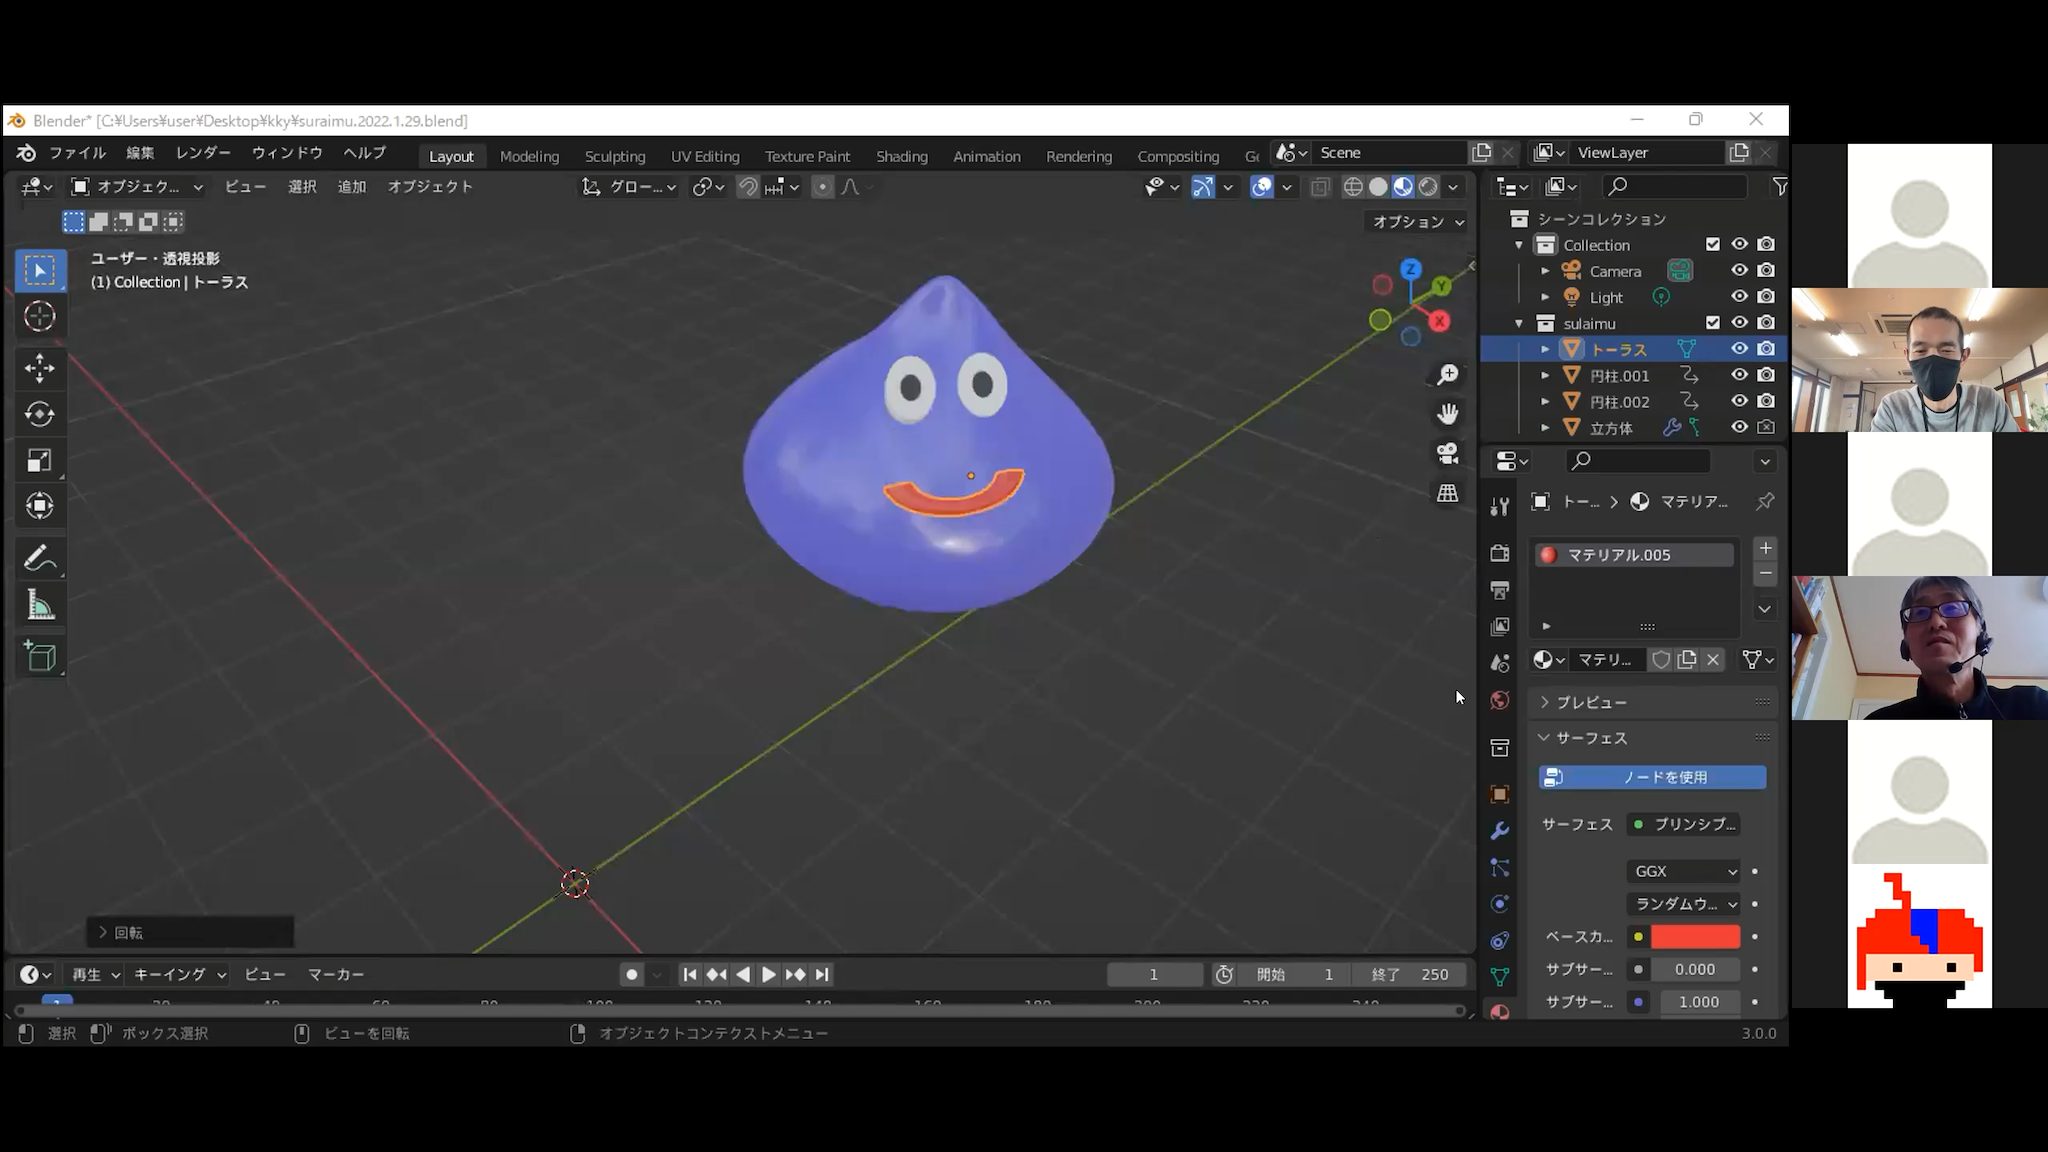This screenshot has width=2048, height=1152.
Task: Switch to the Modeling workspace tab
Action: point(529,156)
